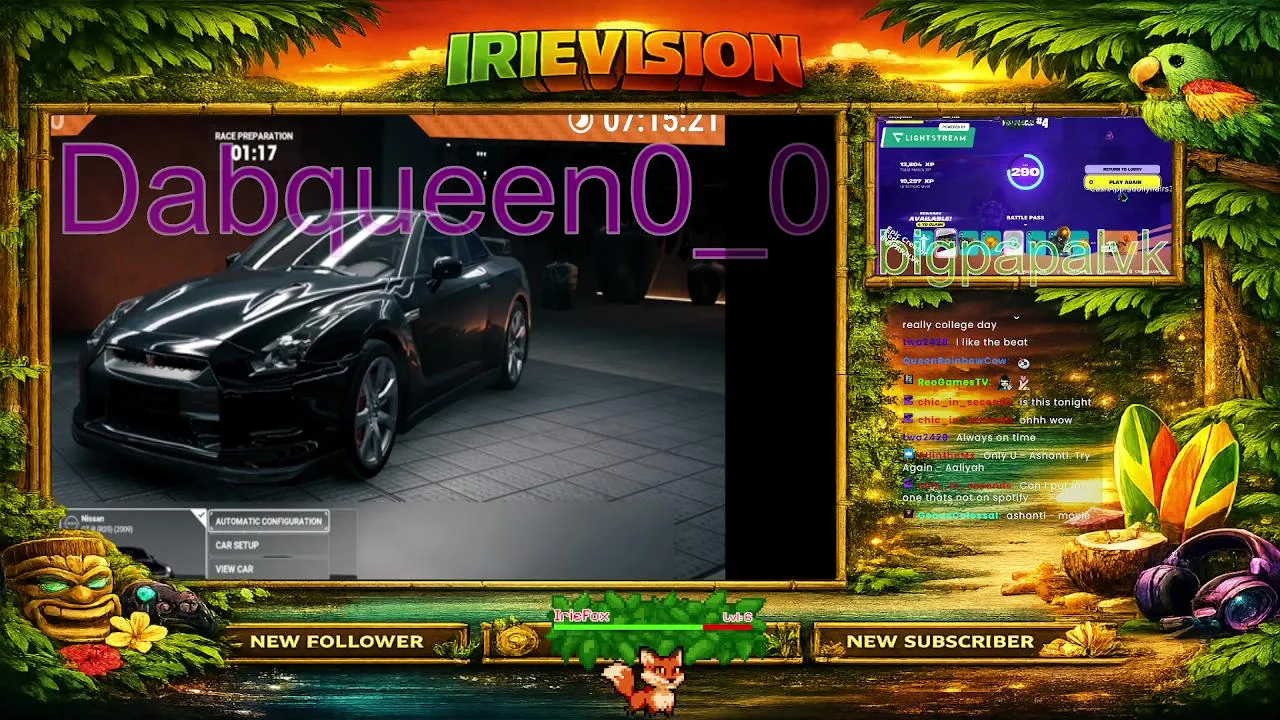Click the ReoGamesTV username in chat

(x=953, y=382)
